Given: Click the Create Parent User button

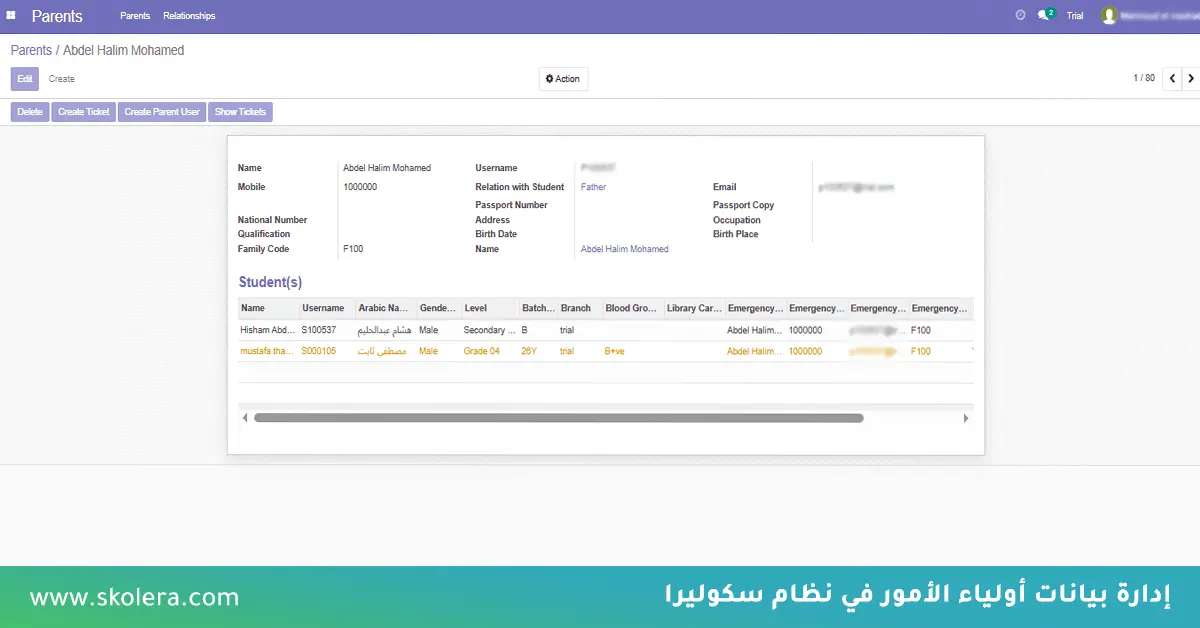Looking at the screenshot, I should (x=162, y=112).
